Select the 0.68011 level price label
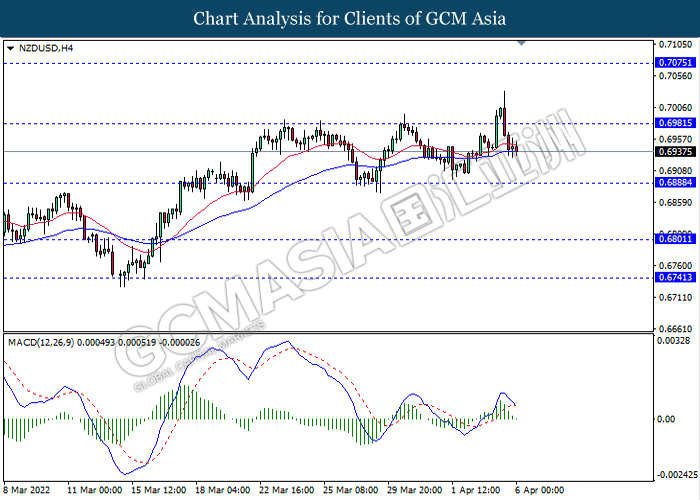The image size is (700, 500). (x=675, y=239)
